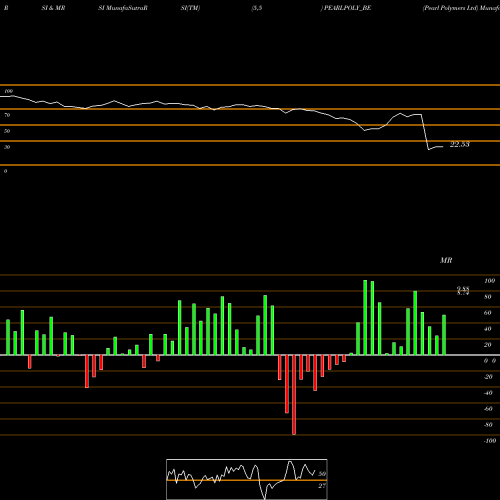500x500 pixels.
Task: Click the Pearl Polymers Ltd title text
Action: click(450, 8)
